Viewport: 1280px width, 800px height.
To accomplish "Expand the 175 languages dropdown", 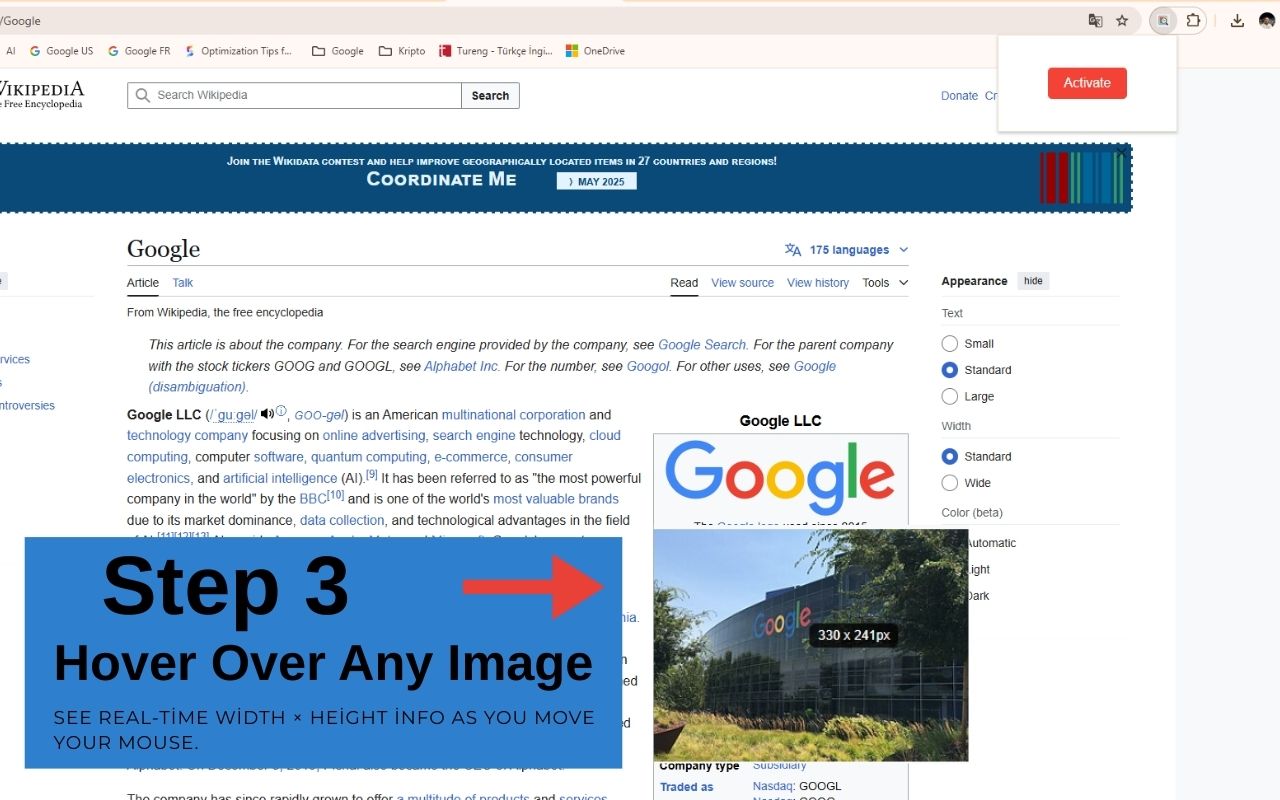I will pyautogui.click(x=847, y=250).
